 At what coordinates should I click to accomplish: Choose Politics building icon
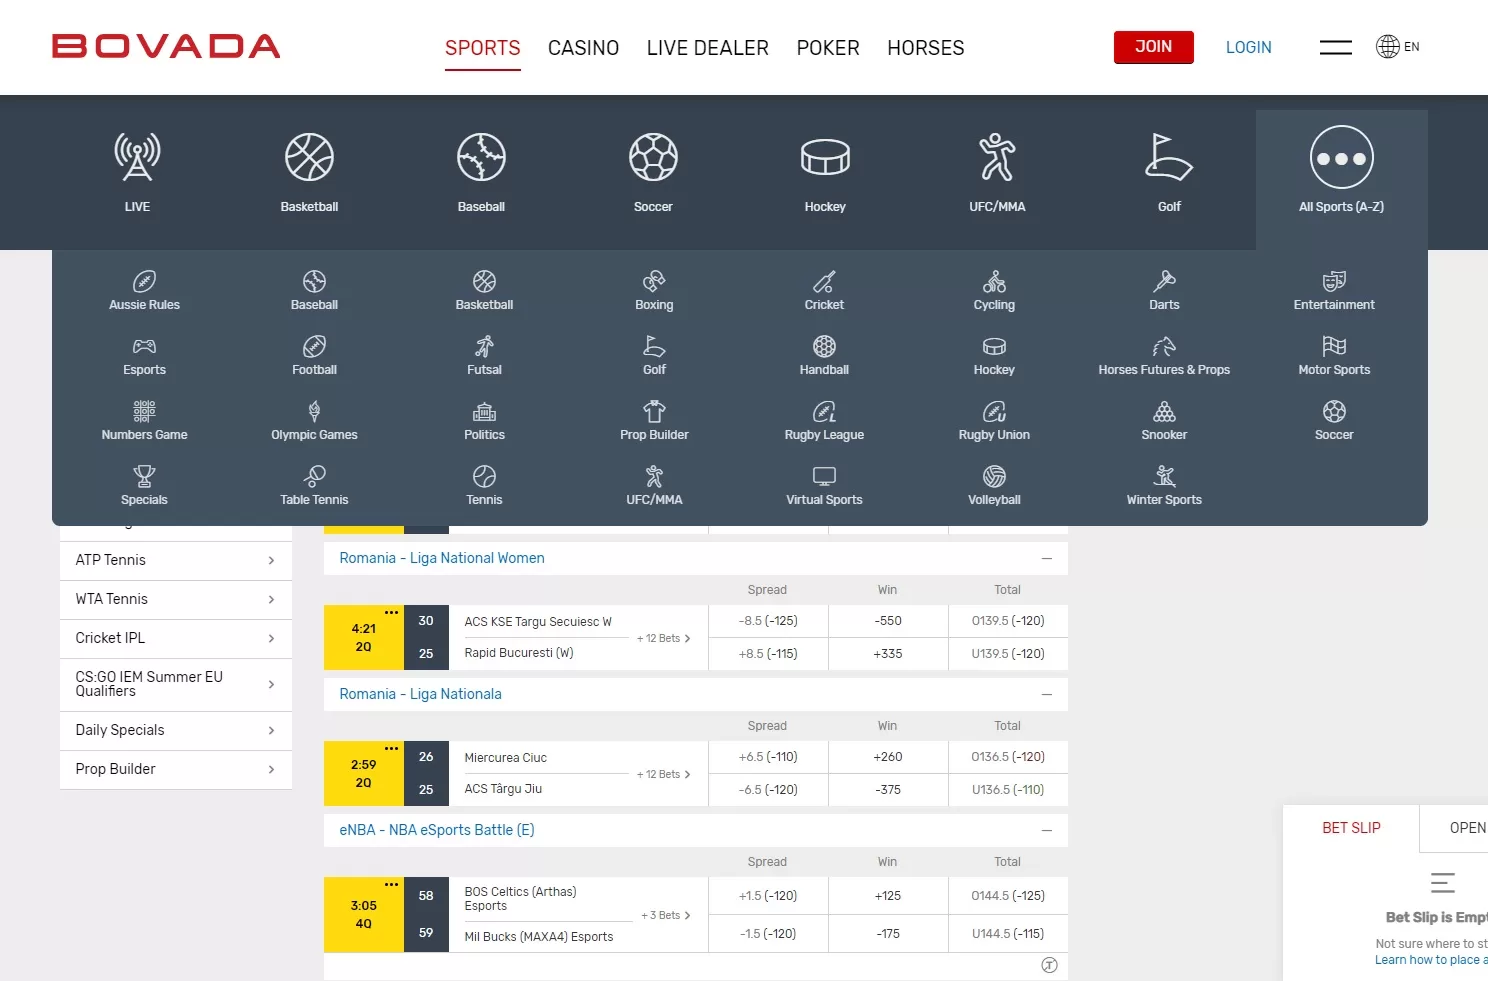[x=484, y=411]
